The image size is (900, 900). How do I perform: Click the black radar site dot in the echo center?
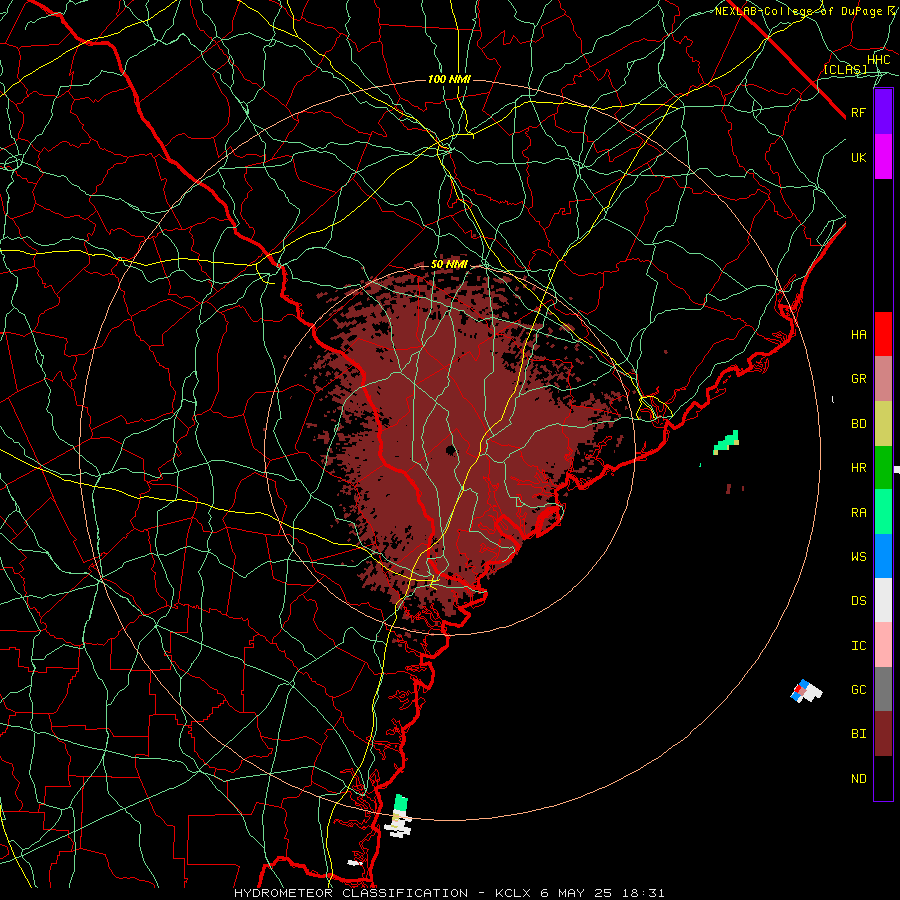[x=451, y=449]
